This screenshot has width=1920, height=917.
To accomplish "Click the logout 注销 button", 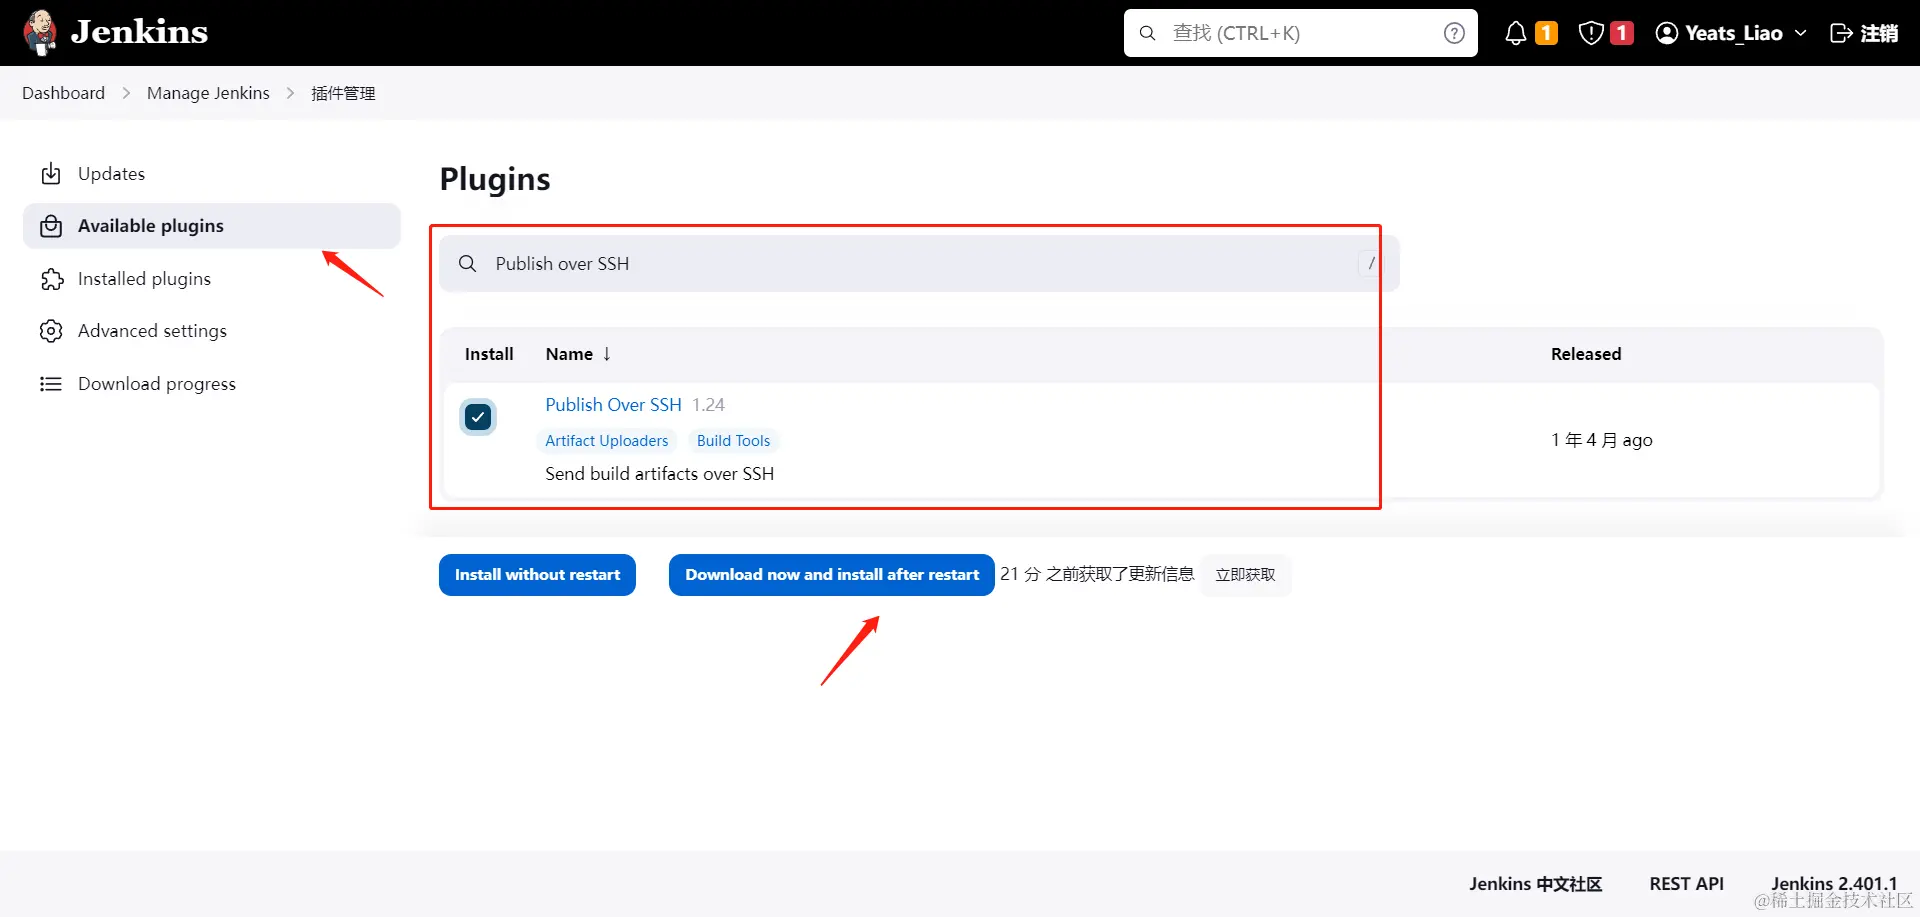I will pos(1864,33).
